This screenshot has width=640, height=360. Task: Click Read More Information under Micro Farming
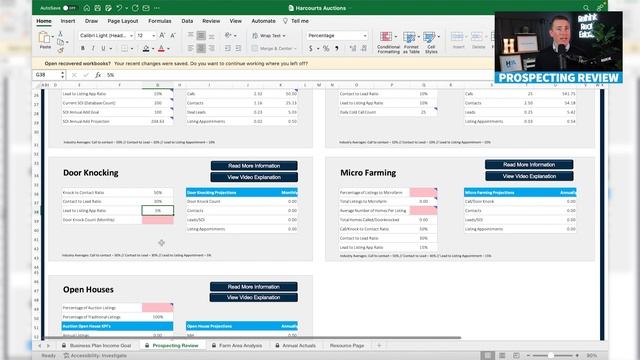(529, 164)
